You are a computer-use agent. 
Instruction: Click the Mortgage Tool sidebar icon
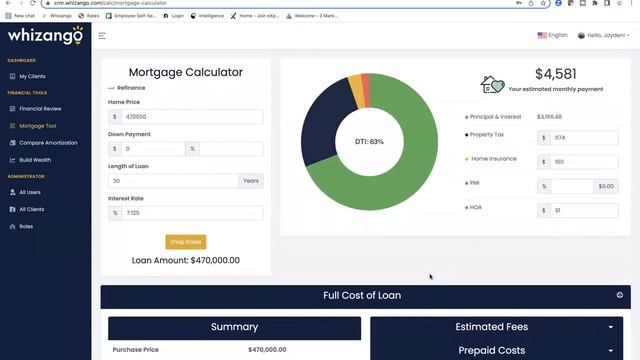(x=12, y=126)
